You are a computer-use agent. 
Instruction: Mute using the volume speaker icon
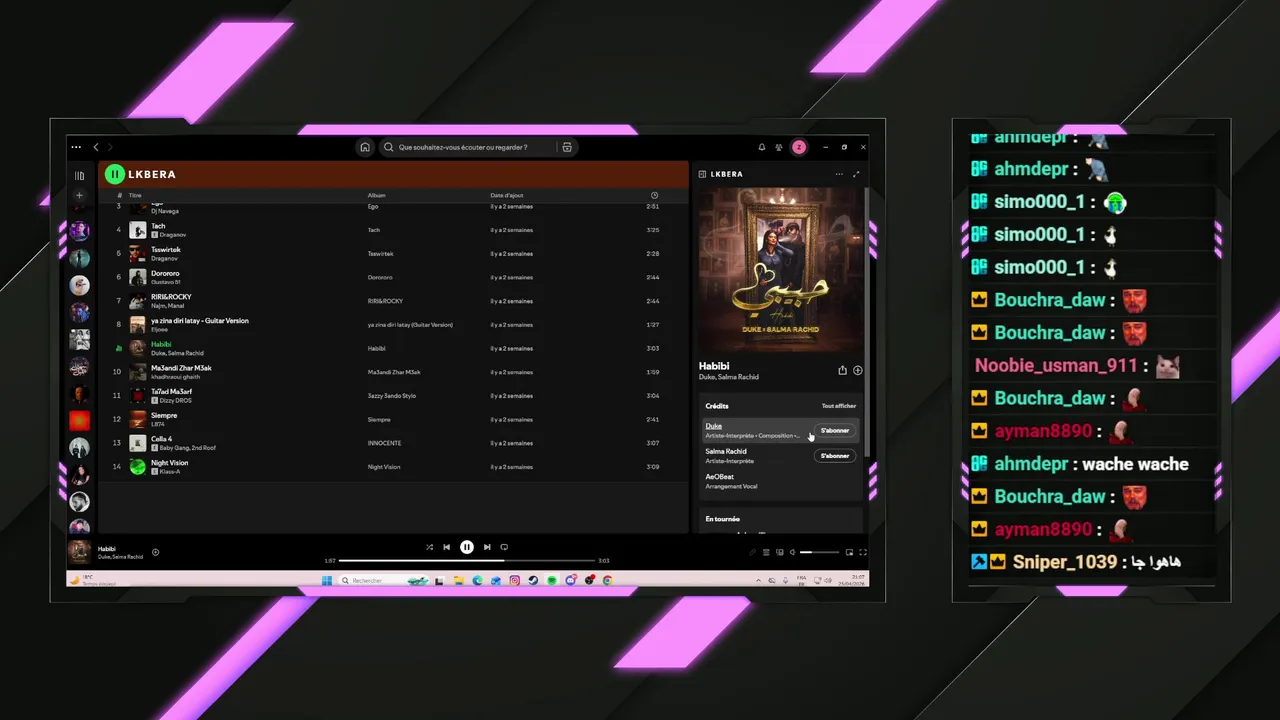(792, 552)
